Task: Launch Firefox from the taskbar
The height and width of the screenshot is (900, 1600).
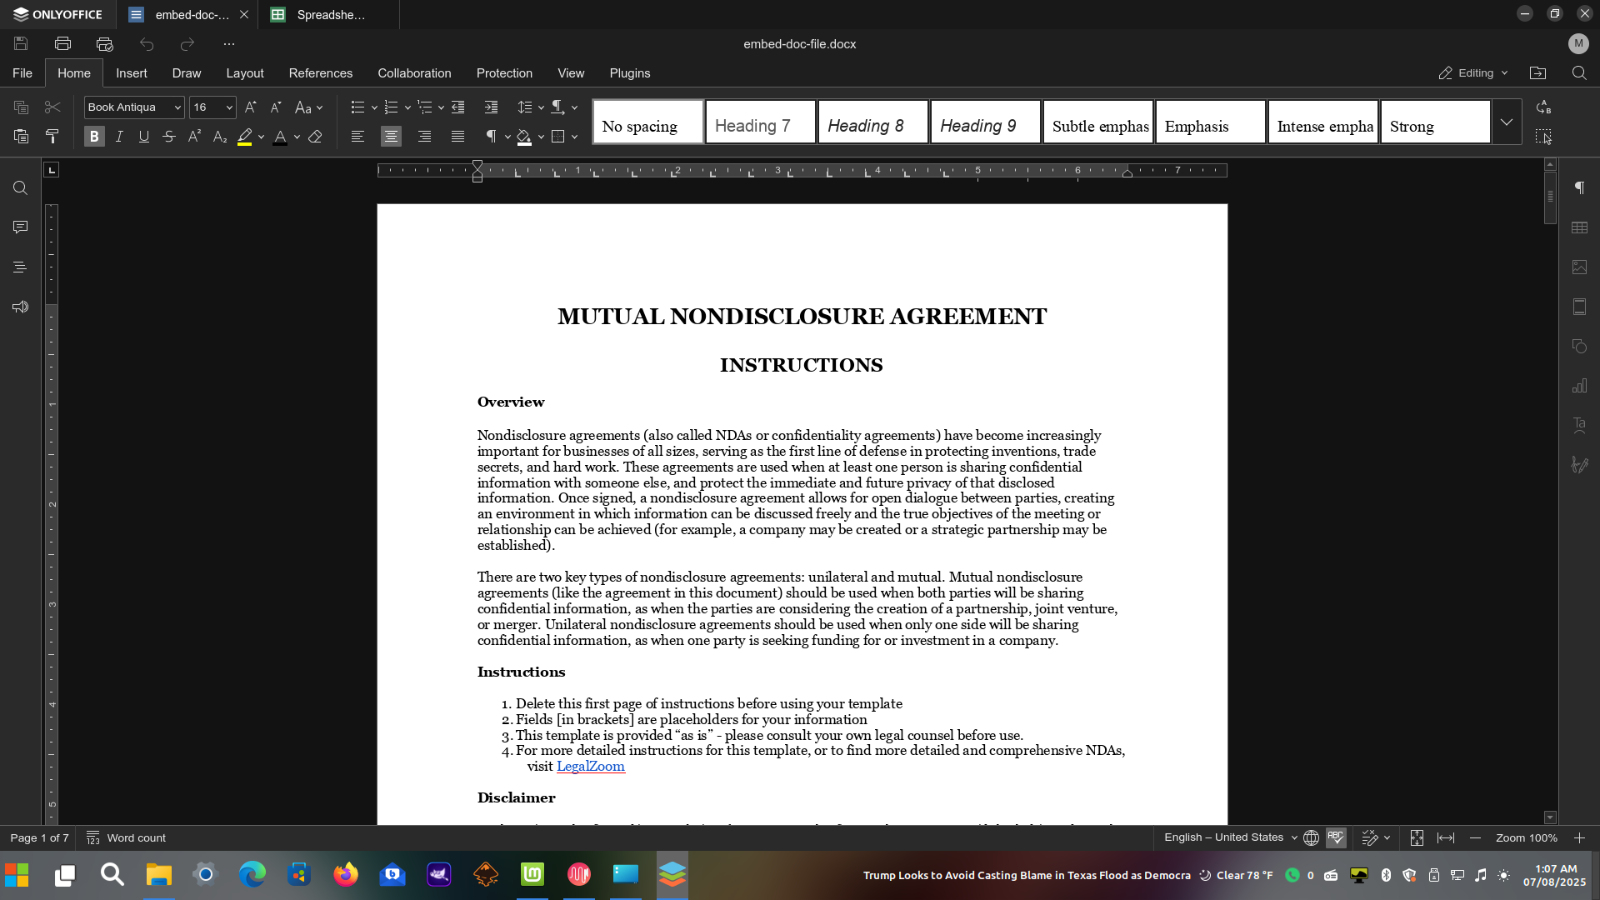Action: pos(346,875)
